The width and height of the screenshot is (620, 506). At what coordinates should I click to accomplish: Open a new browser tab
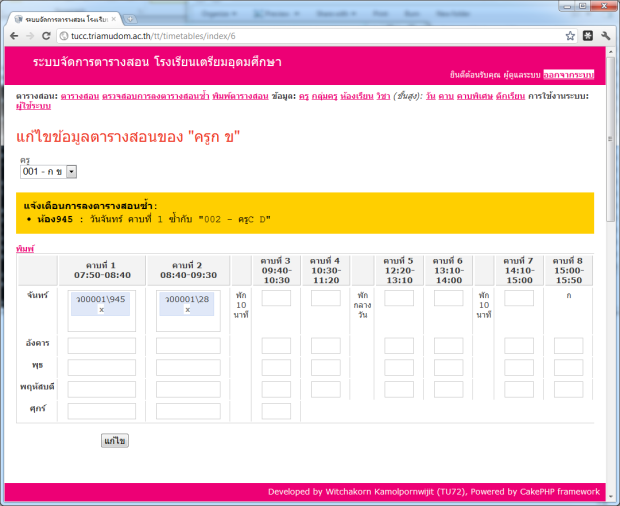point(131,18)
